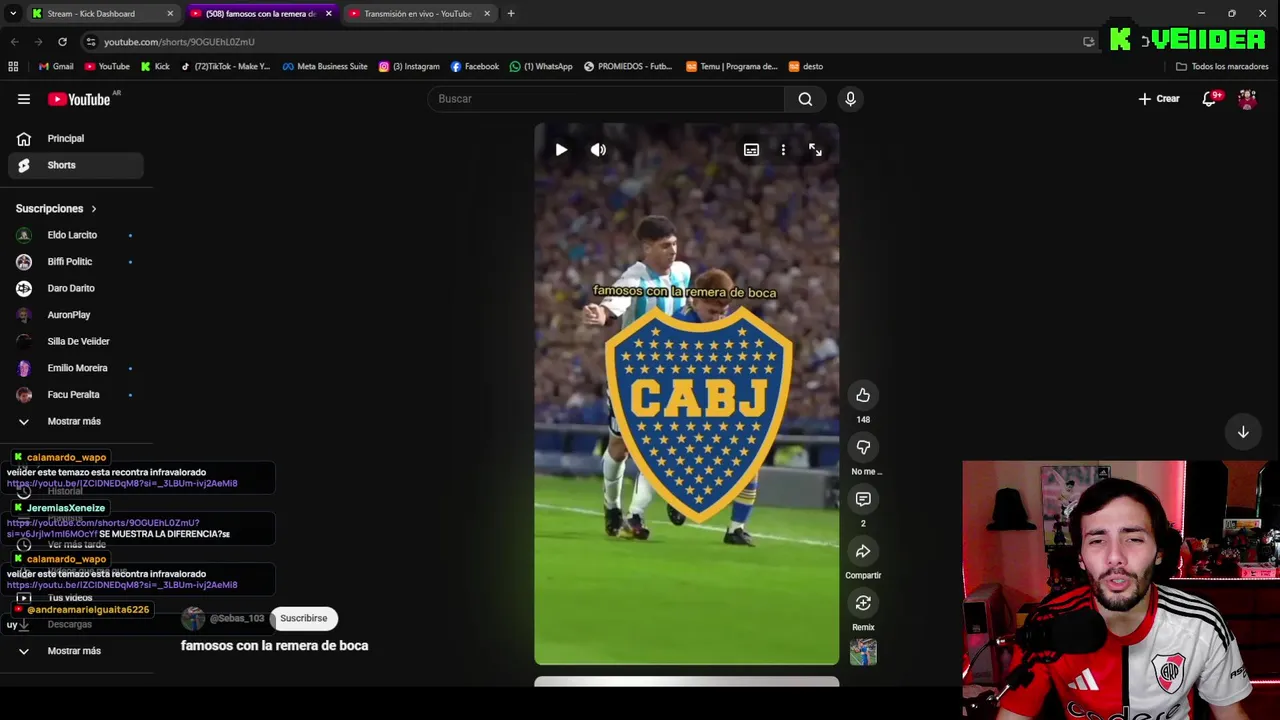Expand the bottom Mostrar más item

(76, 651)
